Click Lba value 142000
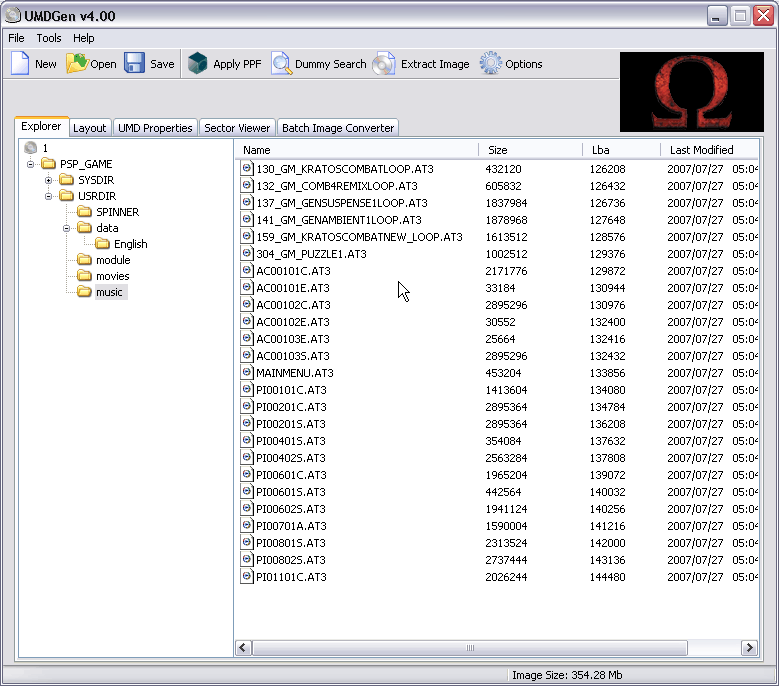 (608, 542)
